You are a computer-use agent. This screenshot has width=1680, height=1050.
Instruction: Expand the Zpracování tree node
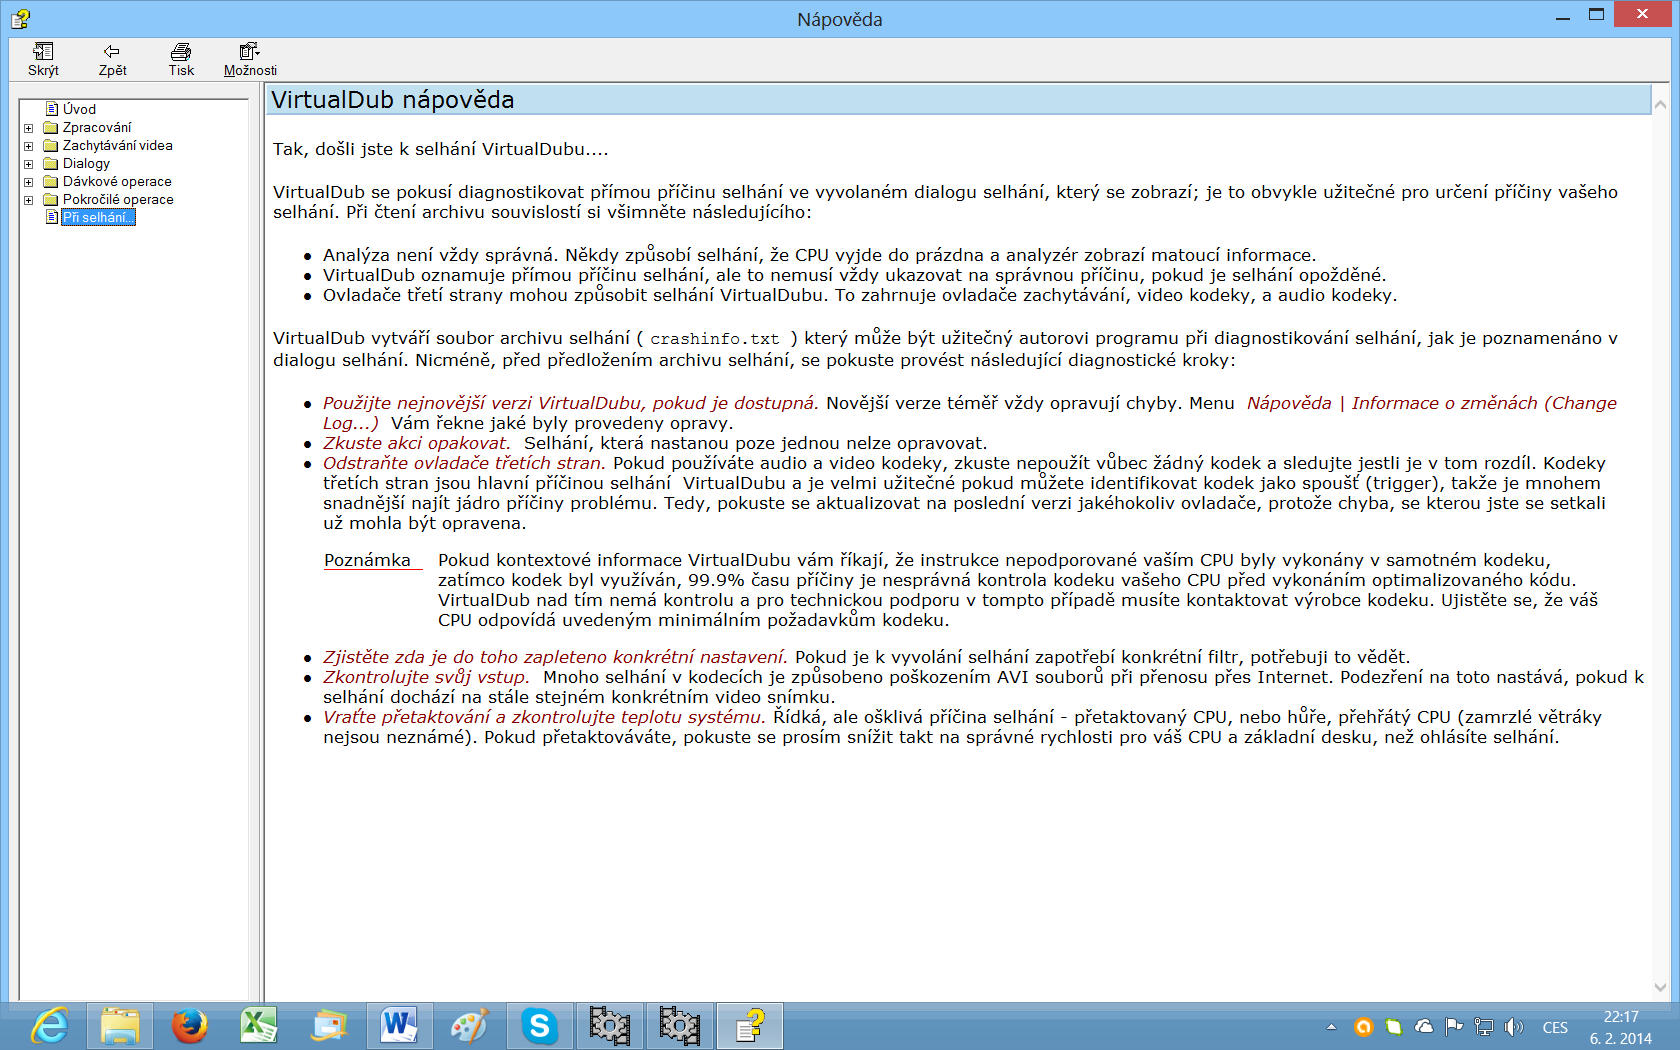[x=29, y=128]
